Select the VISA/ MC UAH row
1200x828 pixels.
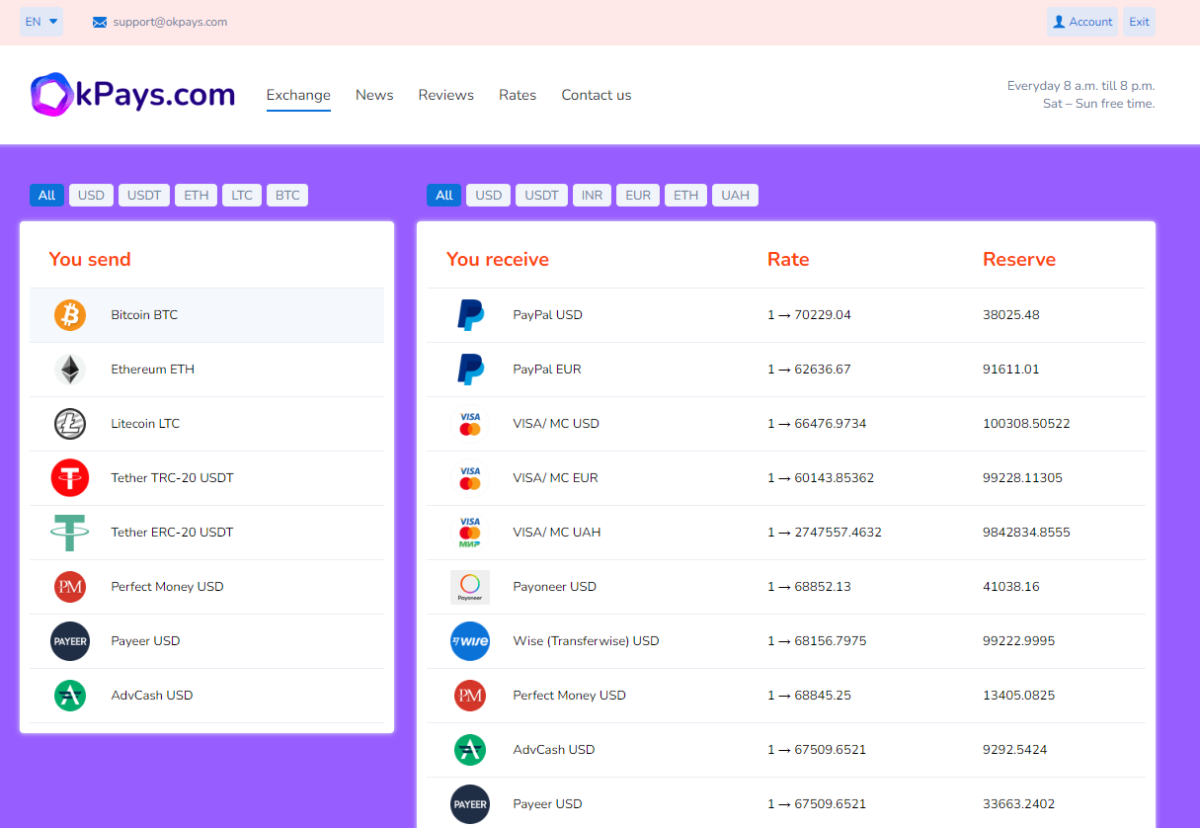coord(786,533)
